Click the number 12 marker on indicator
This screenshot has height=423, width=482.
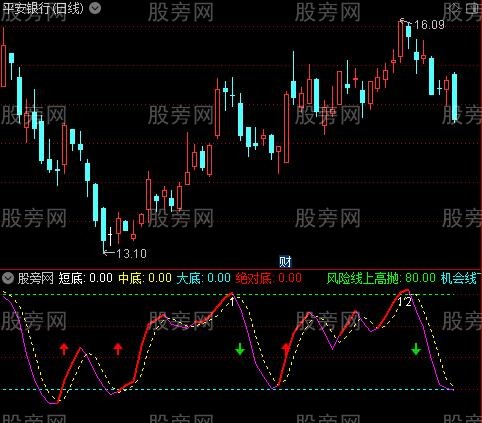(x=405, y=302)
